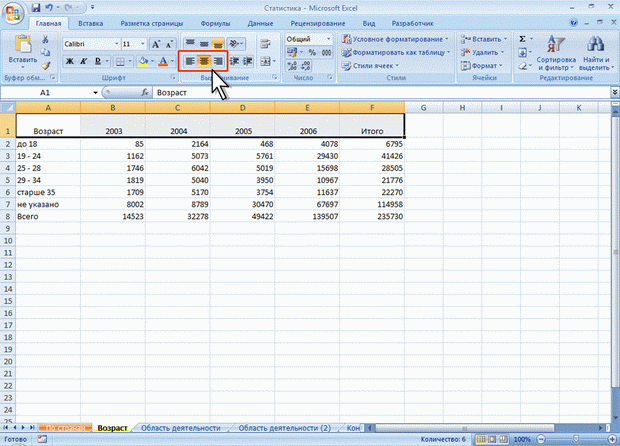This screenshot has width=620, height=446.
Task: Save the workbook from Quick Access toolbar
Action: coord(36,8)
